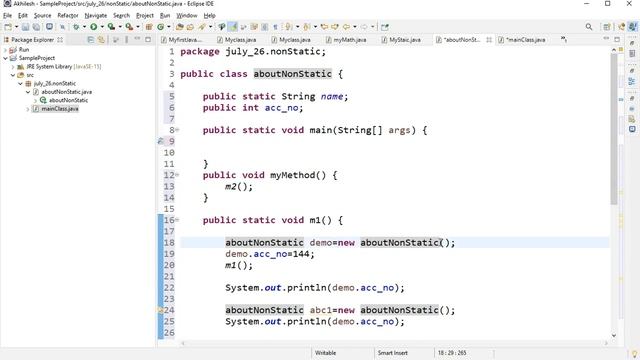Click the Next Annotation icon
Viewport: 640px width, 360px height.
click(x=289, y=27)
